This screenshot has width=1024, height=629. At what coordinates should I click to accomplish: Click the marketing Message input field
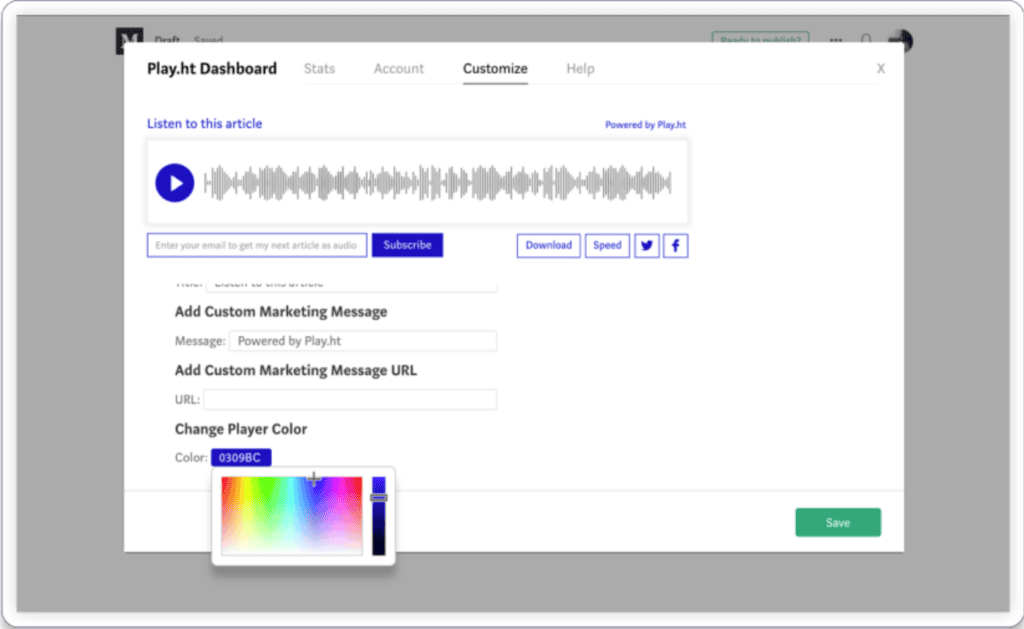(x=362, y=341)
